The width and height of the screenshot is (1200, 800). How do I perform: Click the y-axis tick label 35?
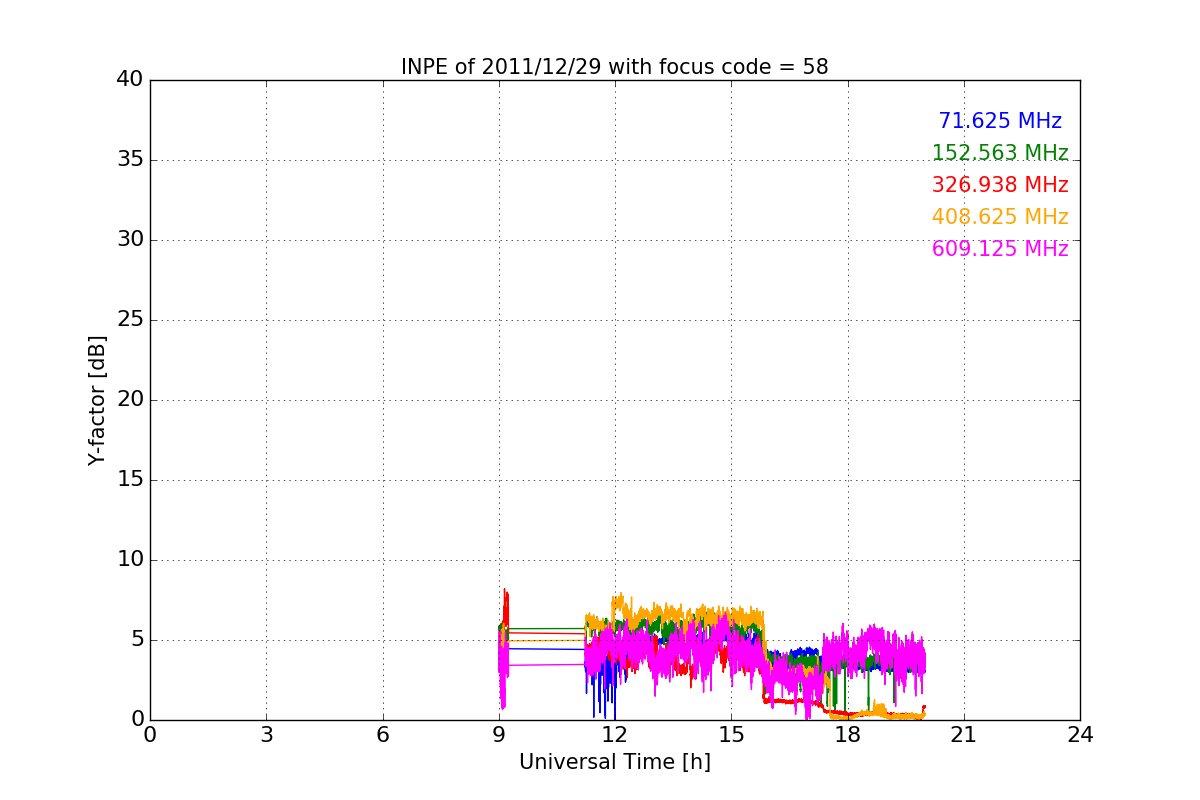130,160
